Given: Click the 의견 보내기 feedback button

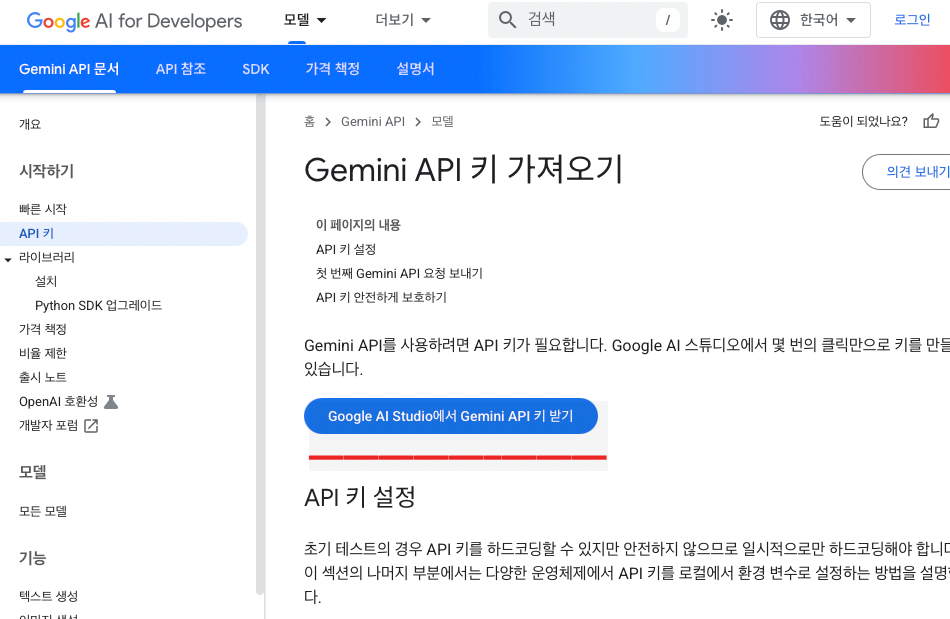Looking at the screenshot, I should tap(906, 172).
